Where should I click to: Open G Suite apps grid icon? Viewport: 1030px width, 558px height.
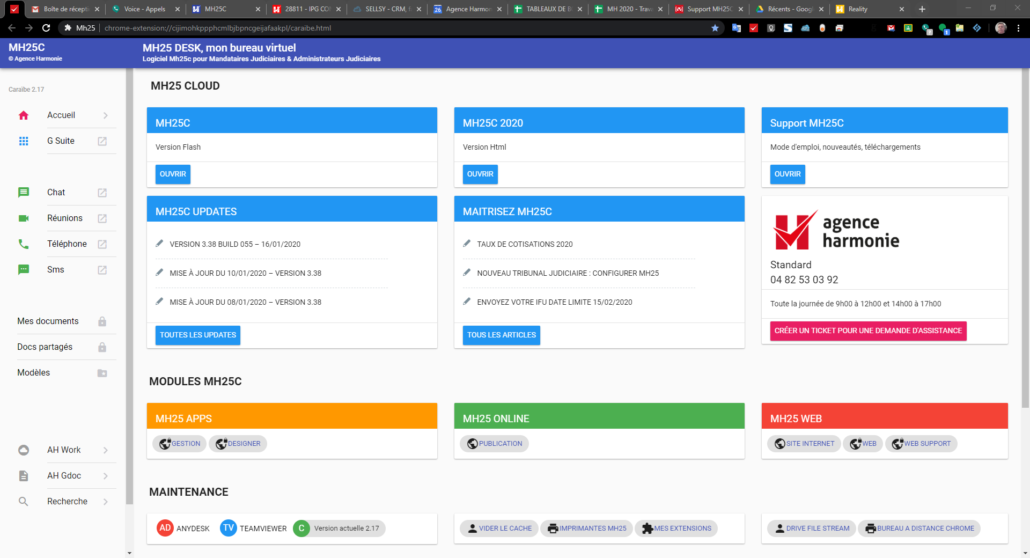point(23,141)
